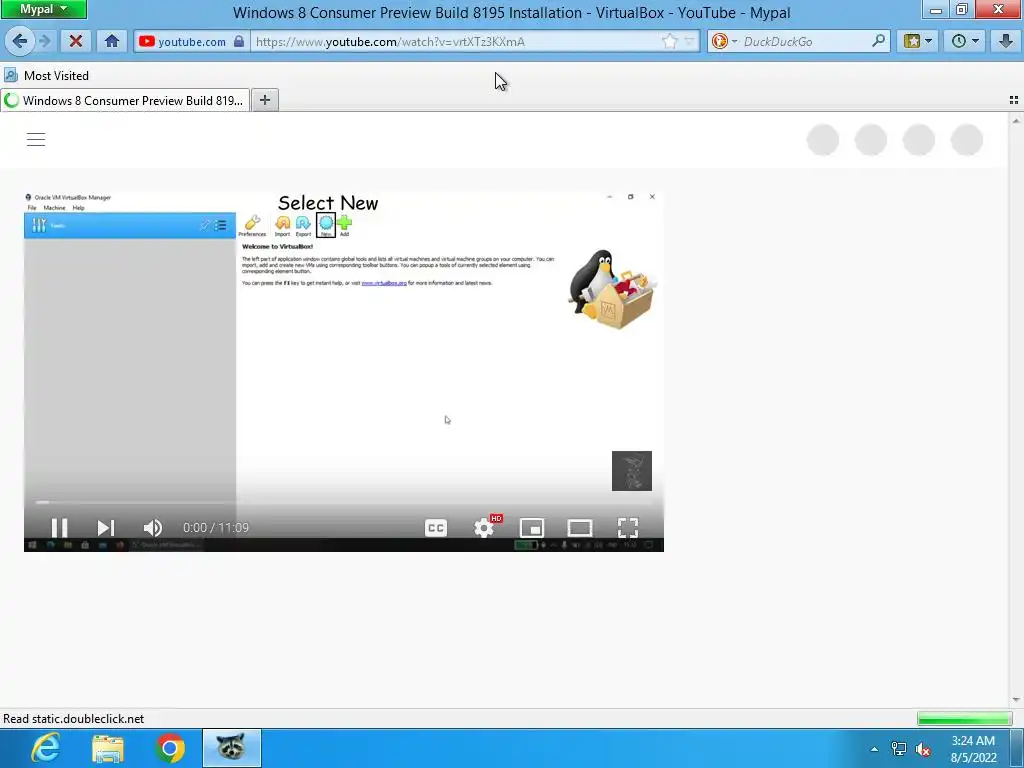This screenshot has width=1024, height=768.
Task: Click the search magnifier icon
Action: [878, 40]
